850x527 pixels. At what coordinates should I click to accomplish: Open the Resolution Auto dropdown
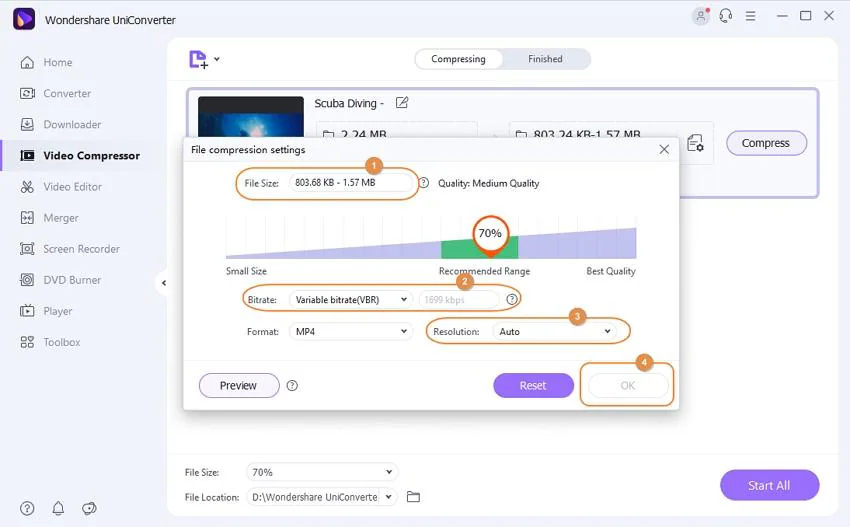(x=554, y=332)
